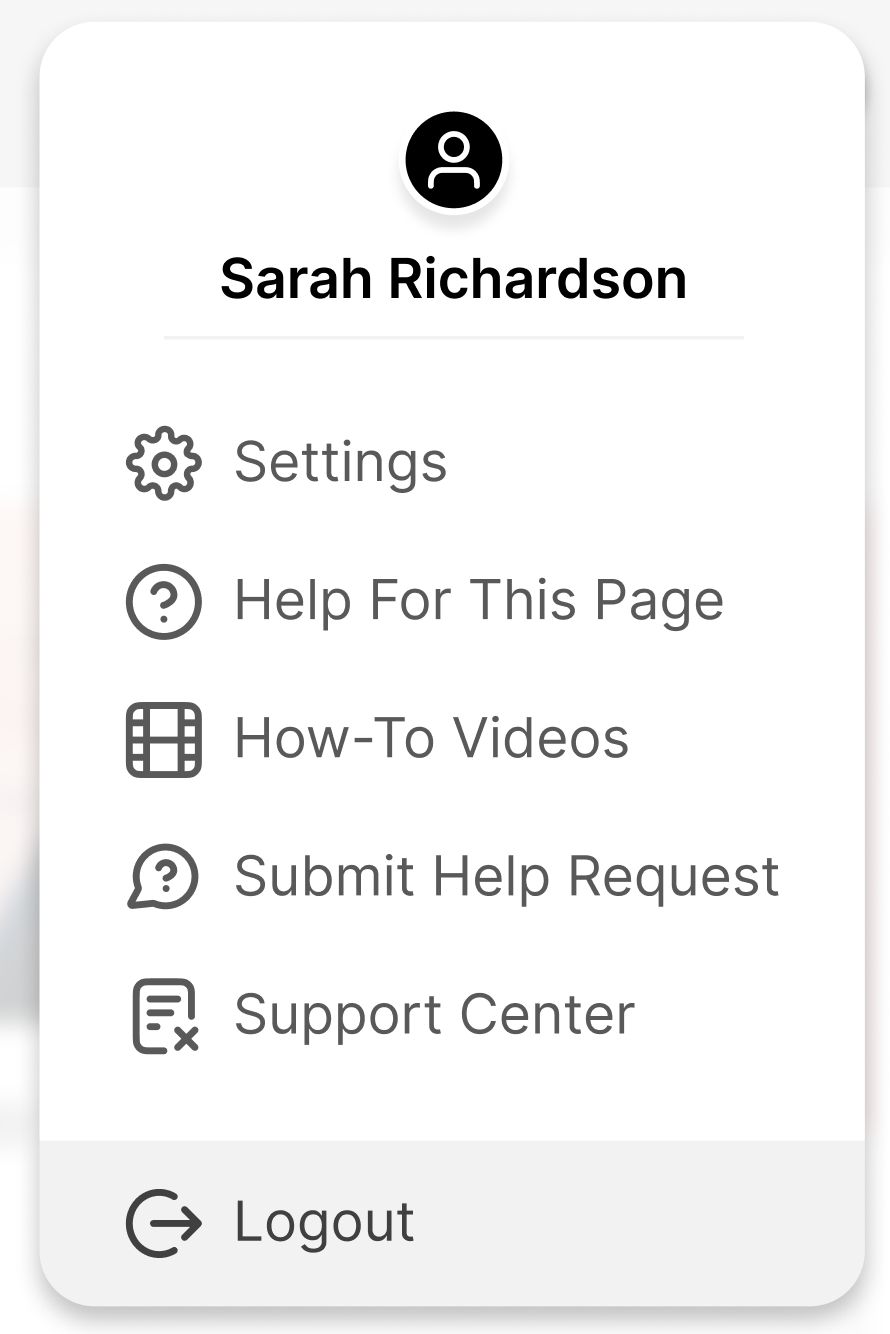Open Settings from the menu

341,462
